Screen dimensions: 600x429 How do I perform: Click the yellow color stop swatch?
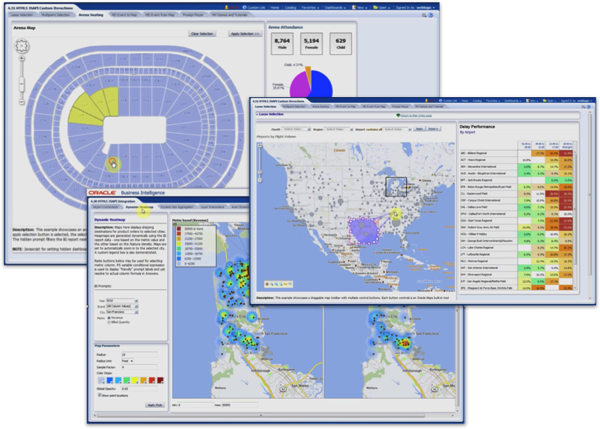[x=135, y=380]
